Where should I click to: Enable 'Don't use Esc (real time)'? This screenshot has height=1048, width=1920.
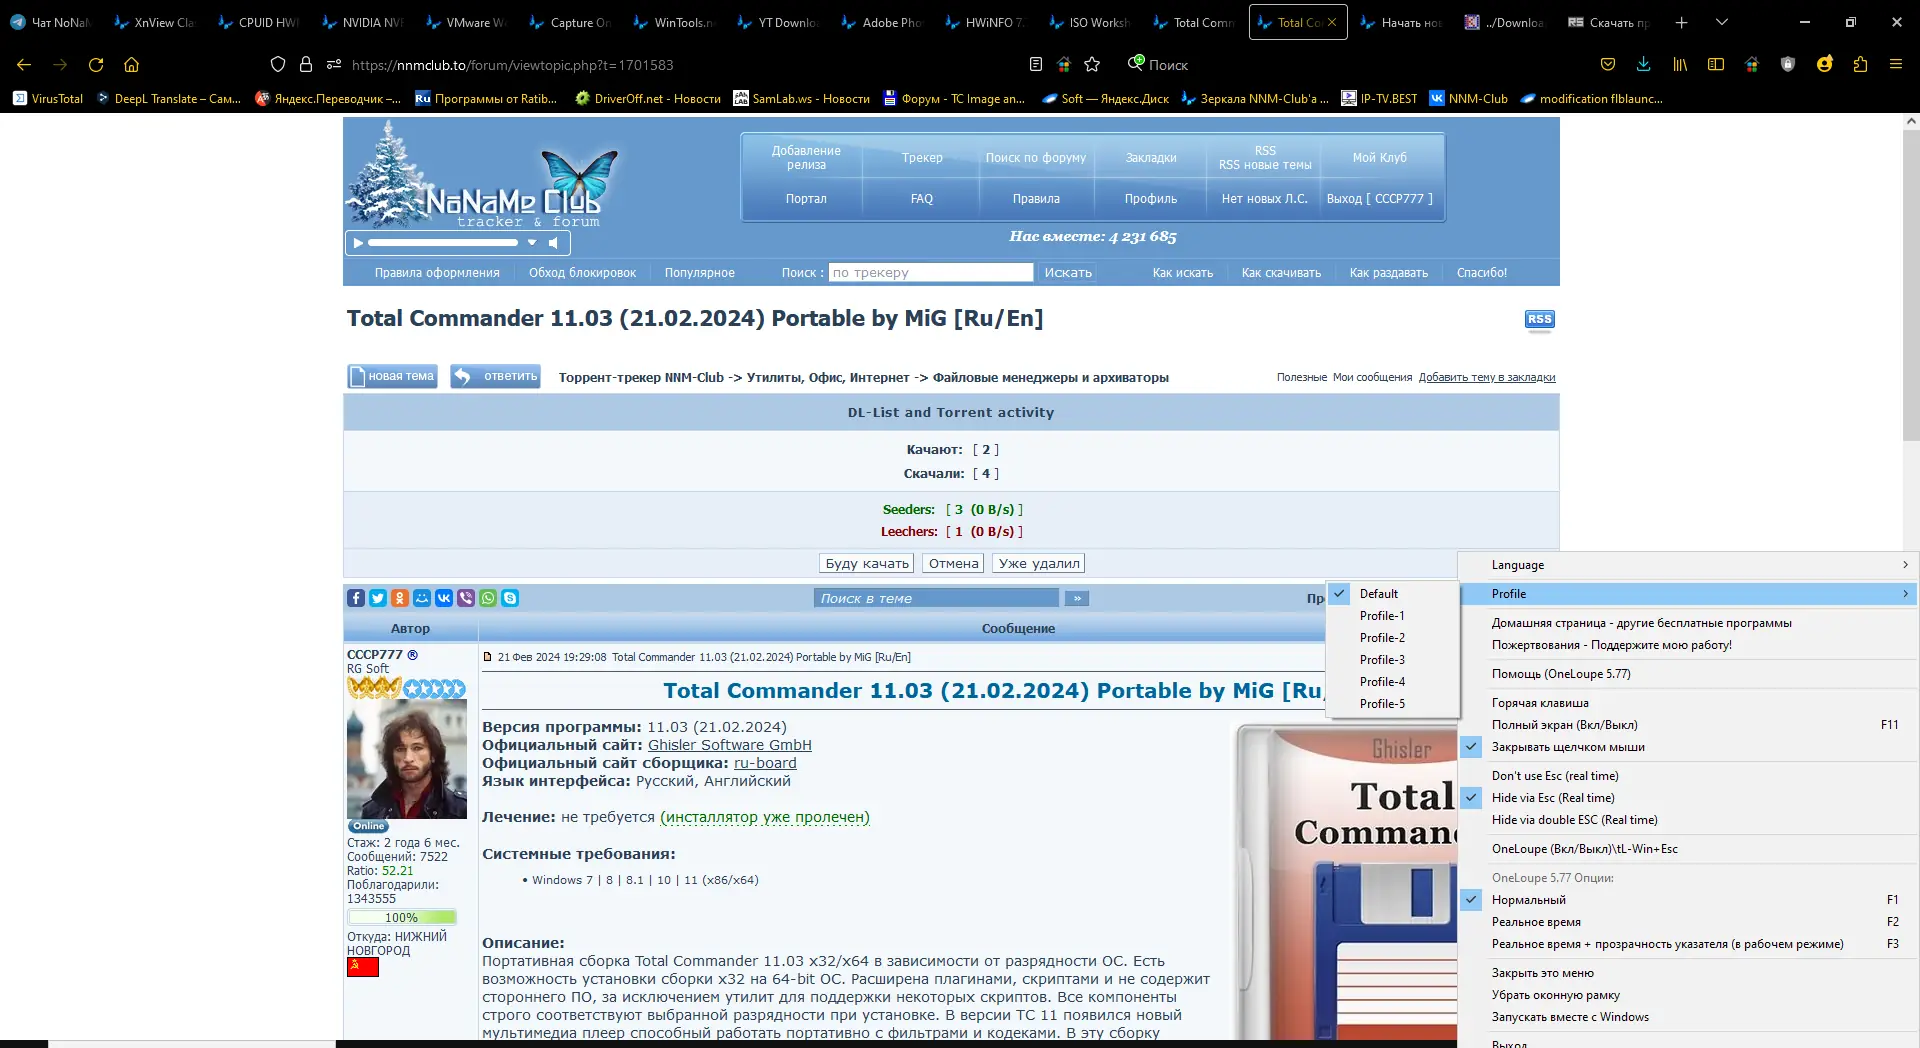coord(1689,776)
